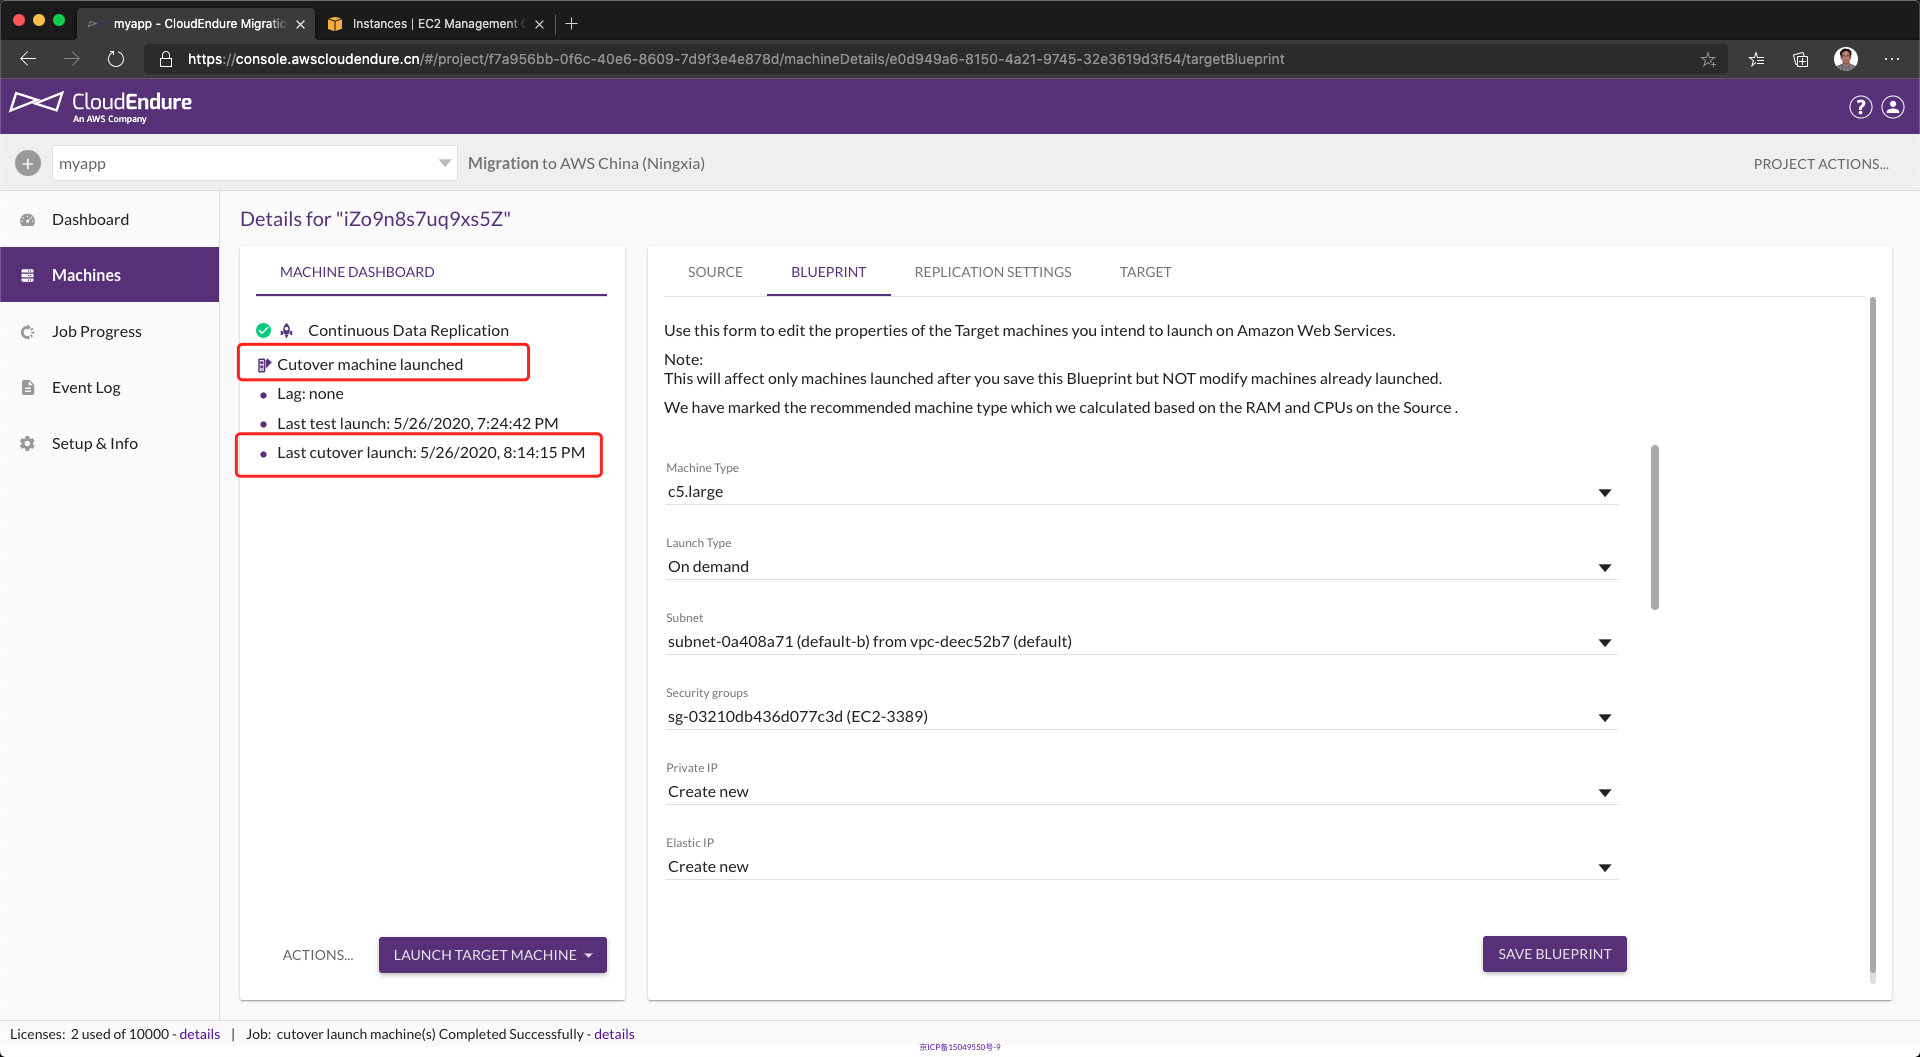Click the blueprint form scrollbar

click(x=1654, y=527)
